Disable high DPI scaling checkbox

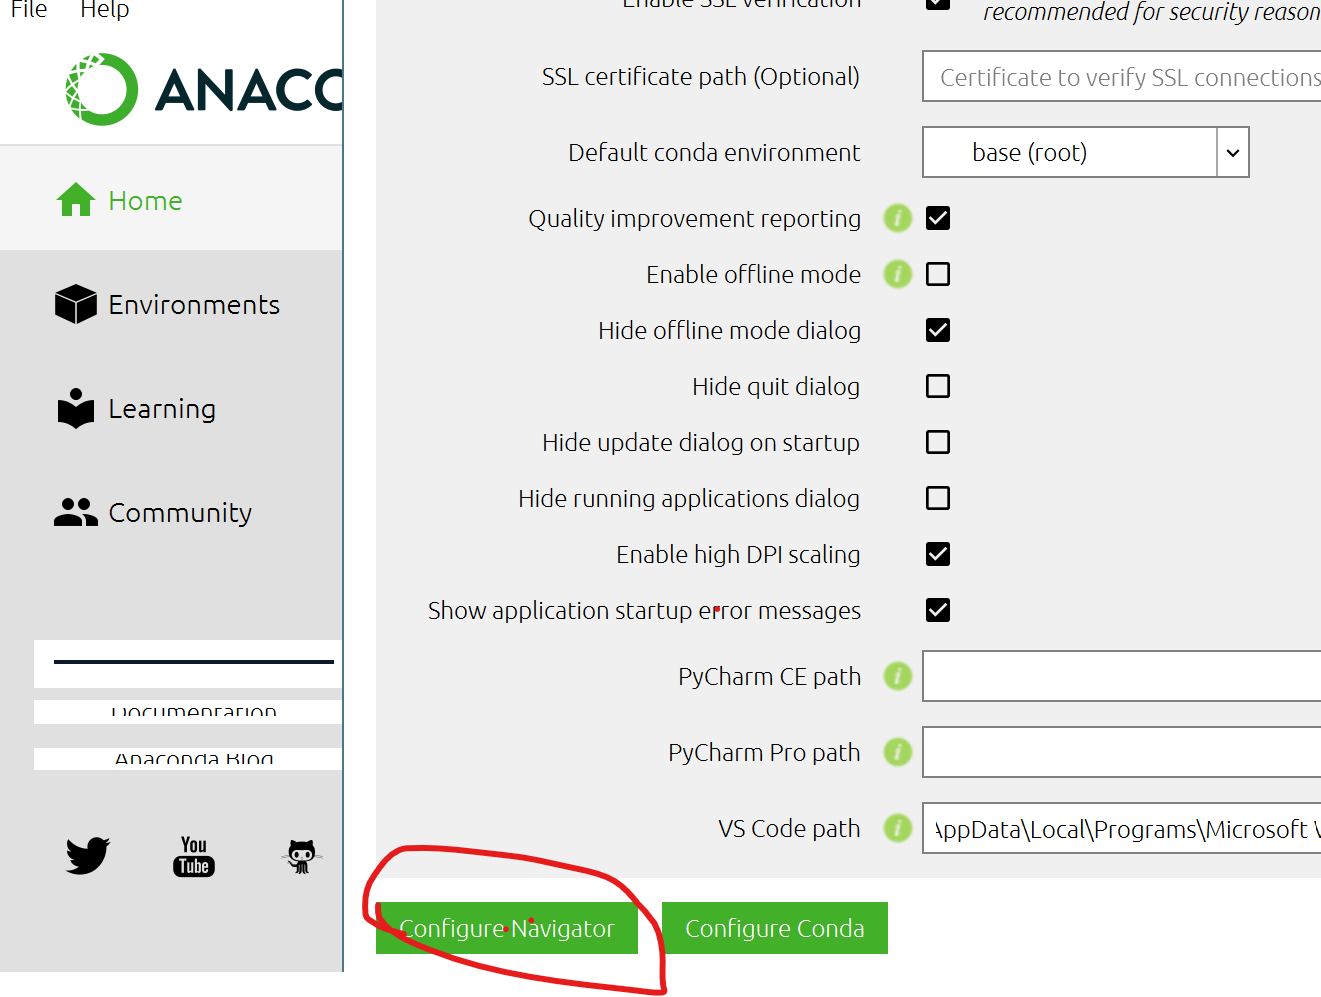coord(938,554)
